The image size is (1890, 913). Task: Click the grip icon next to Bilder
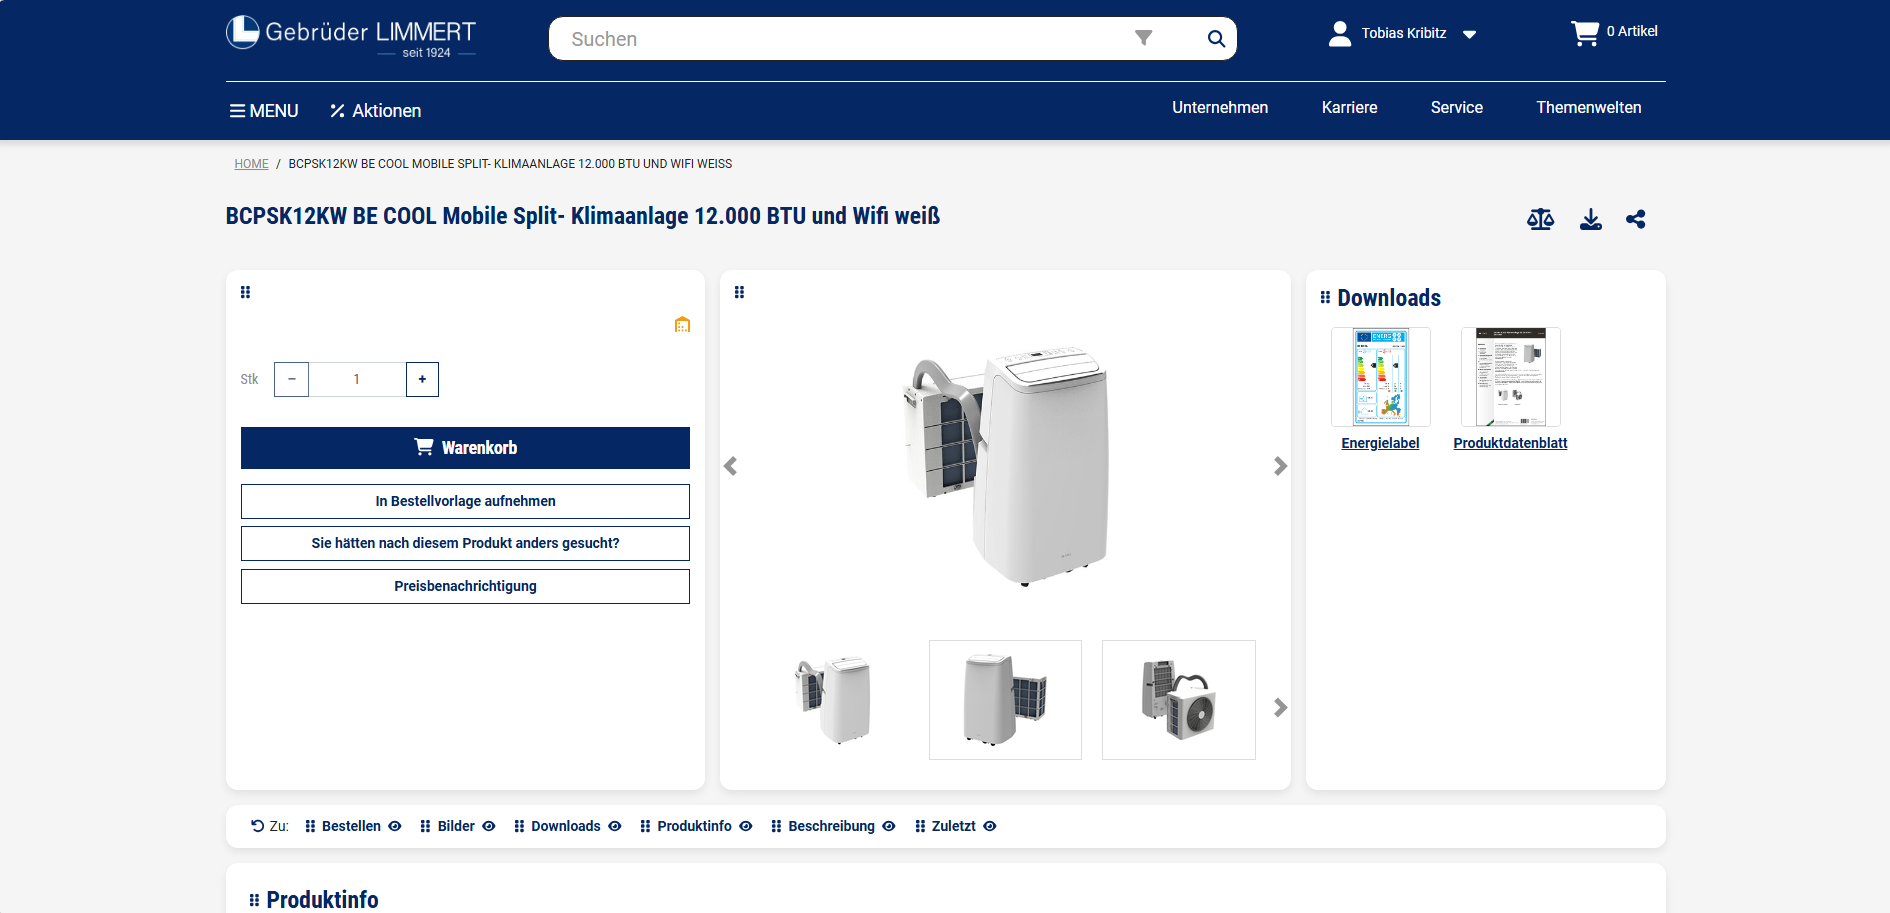pyautogui.click(x=426, y=826)
